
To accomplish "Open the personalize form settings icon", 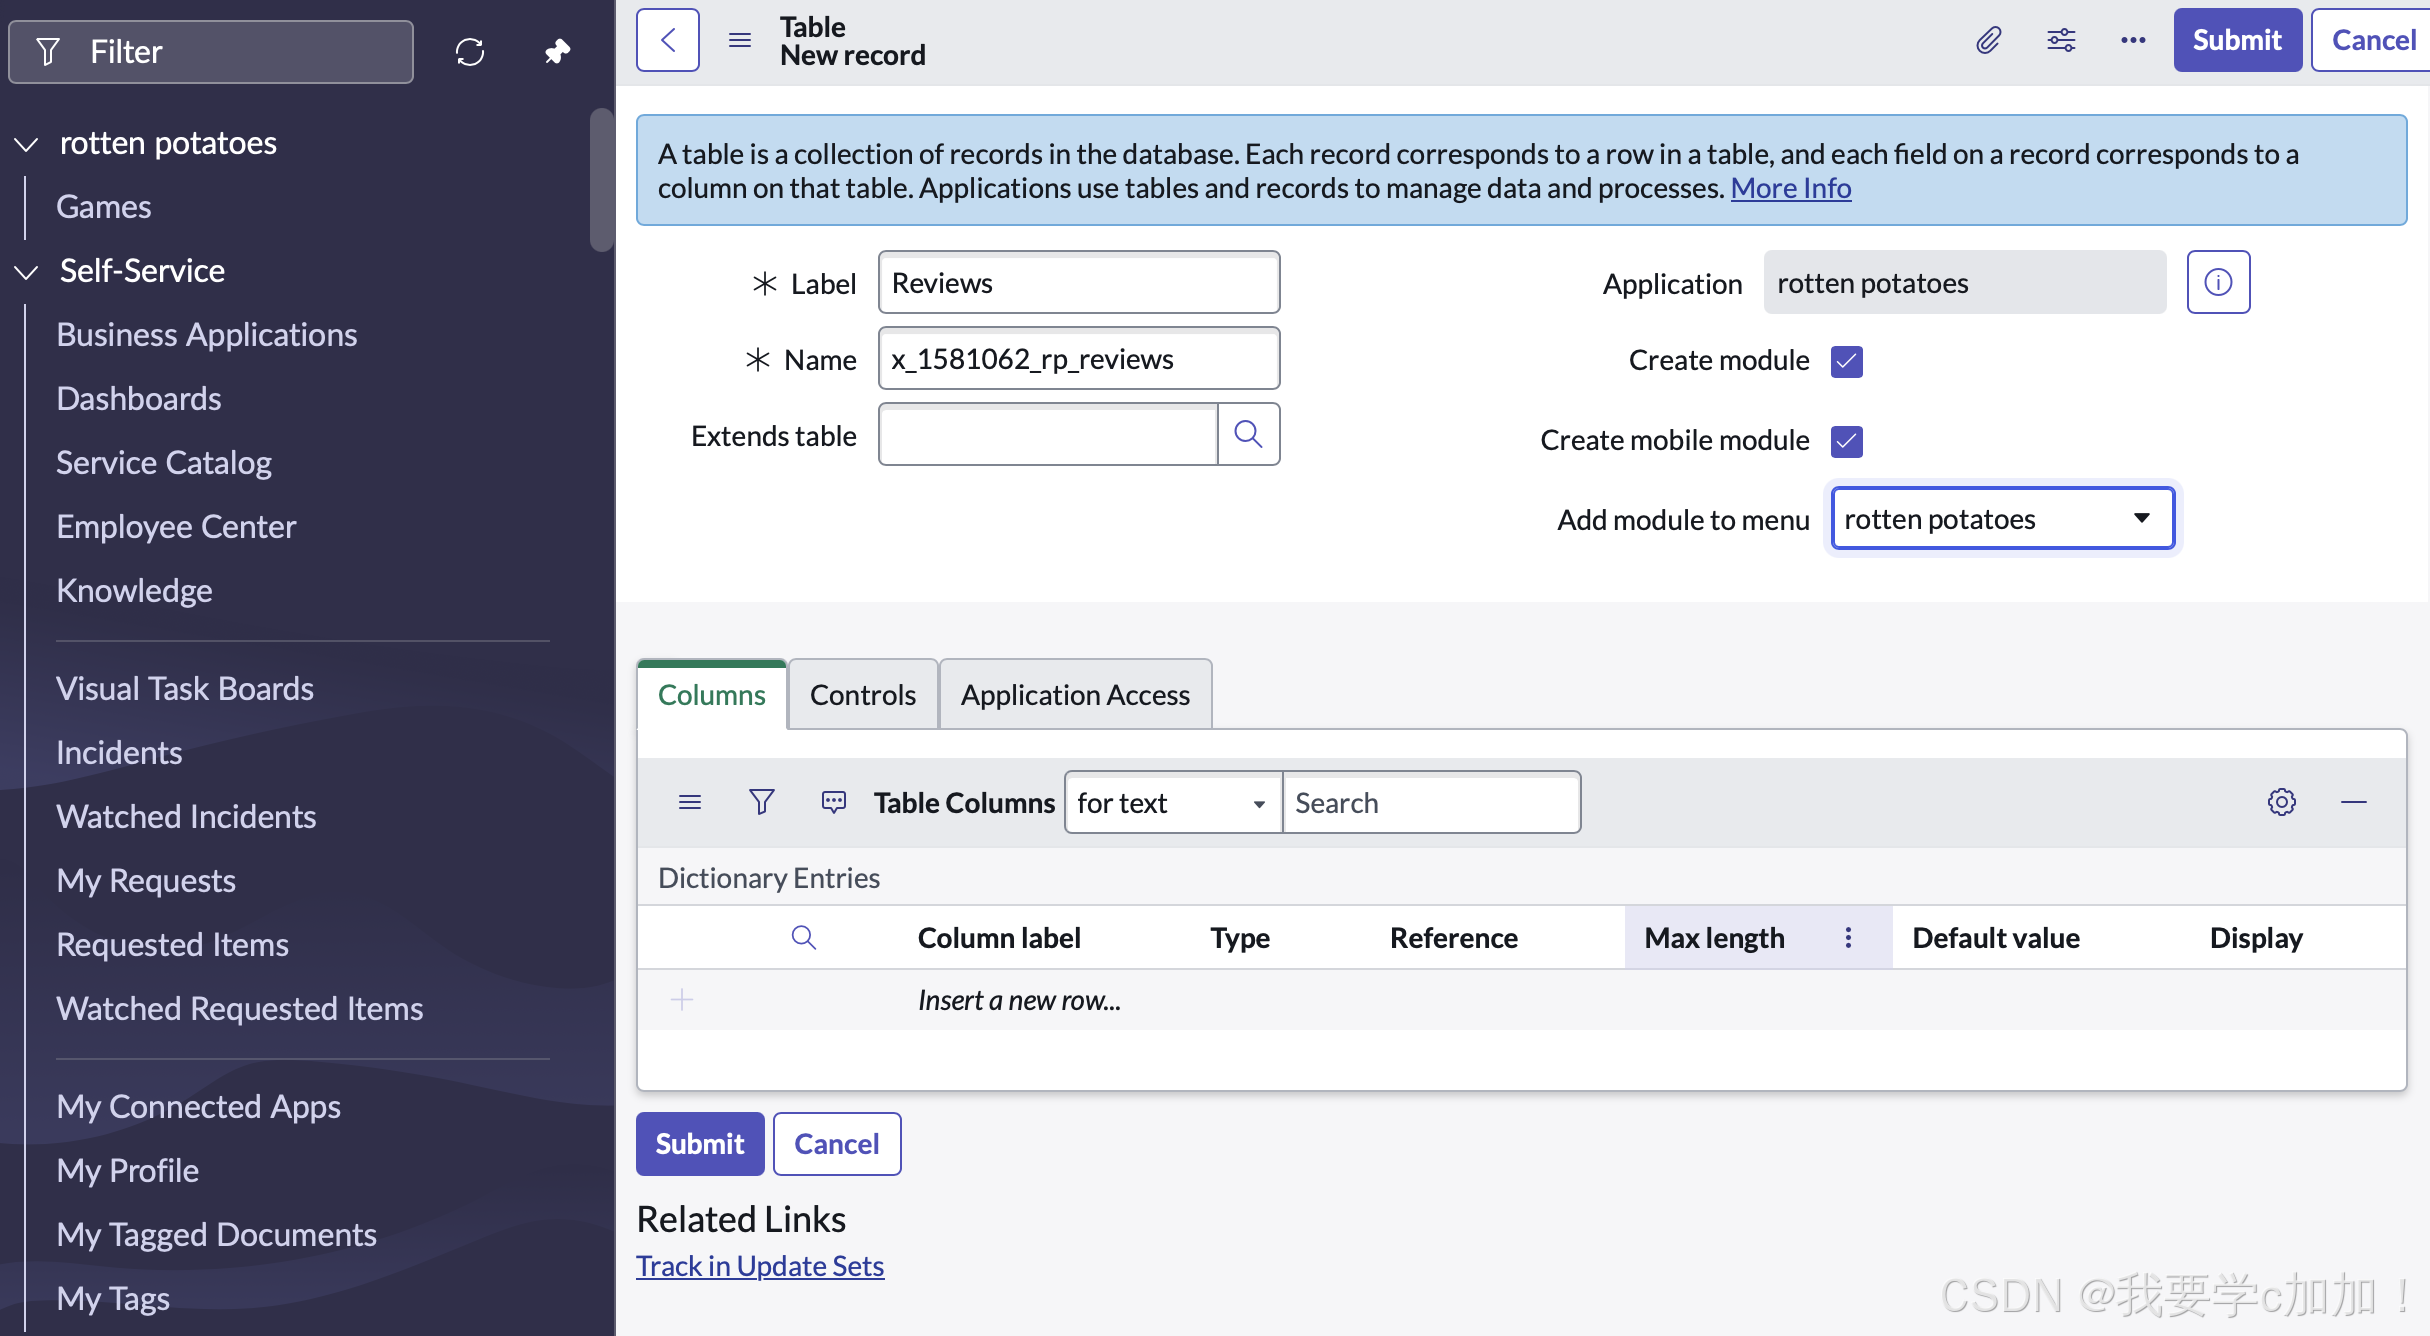I will coord(2061,40).
